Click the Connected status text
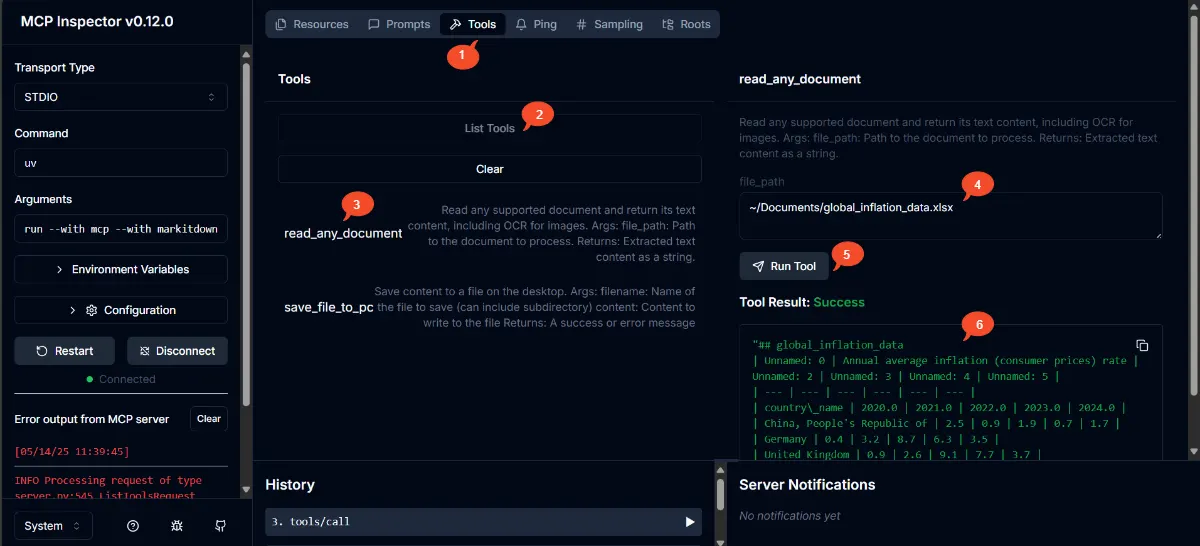1200x546 pixels. pyautogui.click(x=127, y=379)
